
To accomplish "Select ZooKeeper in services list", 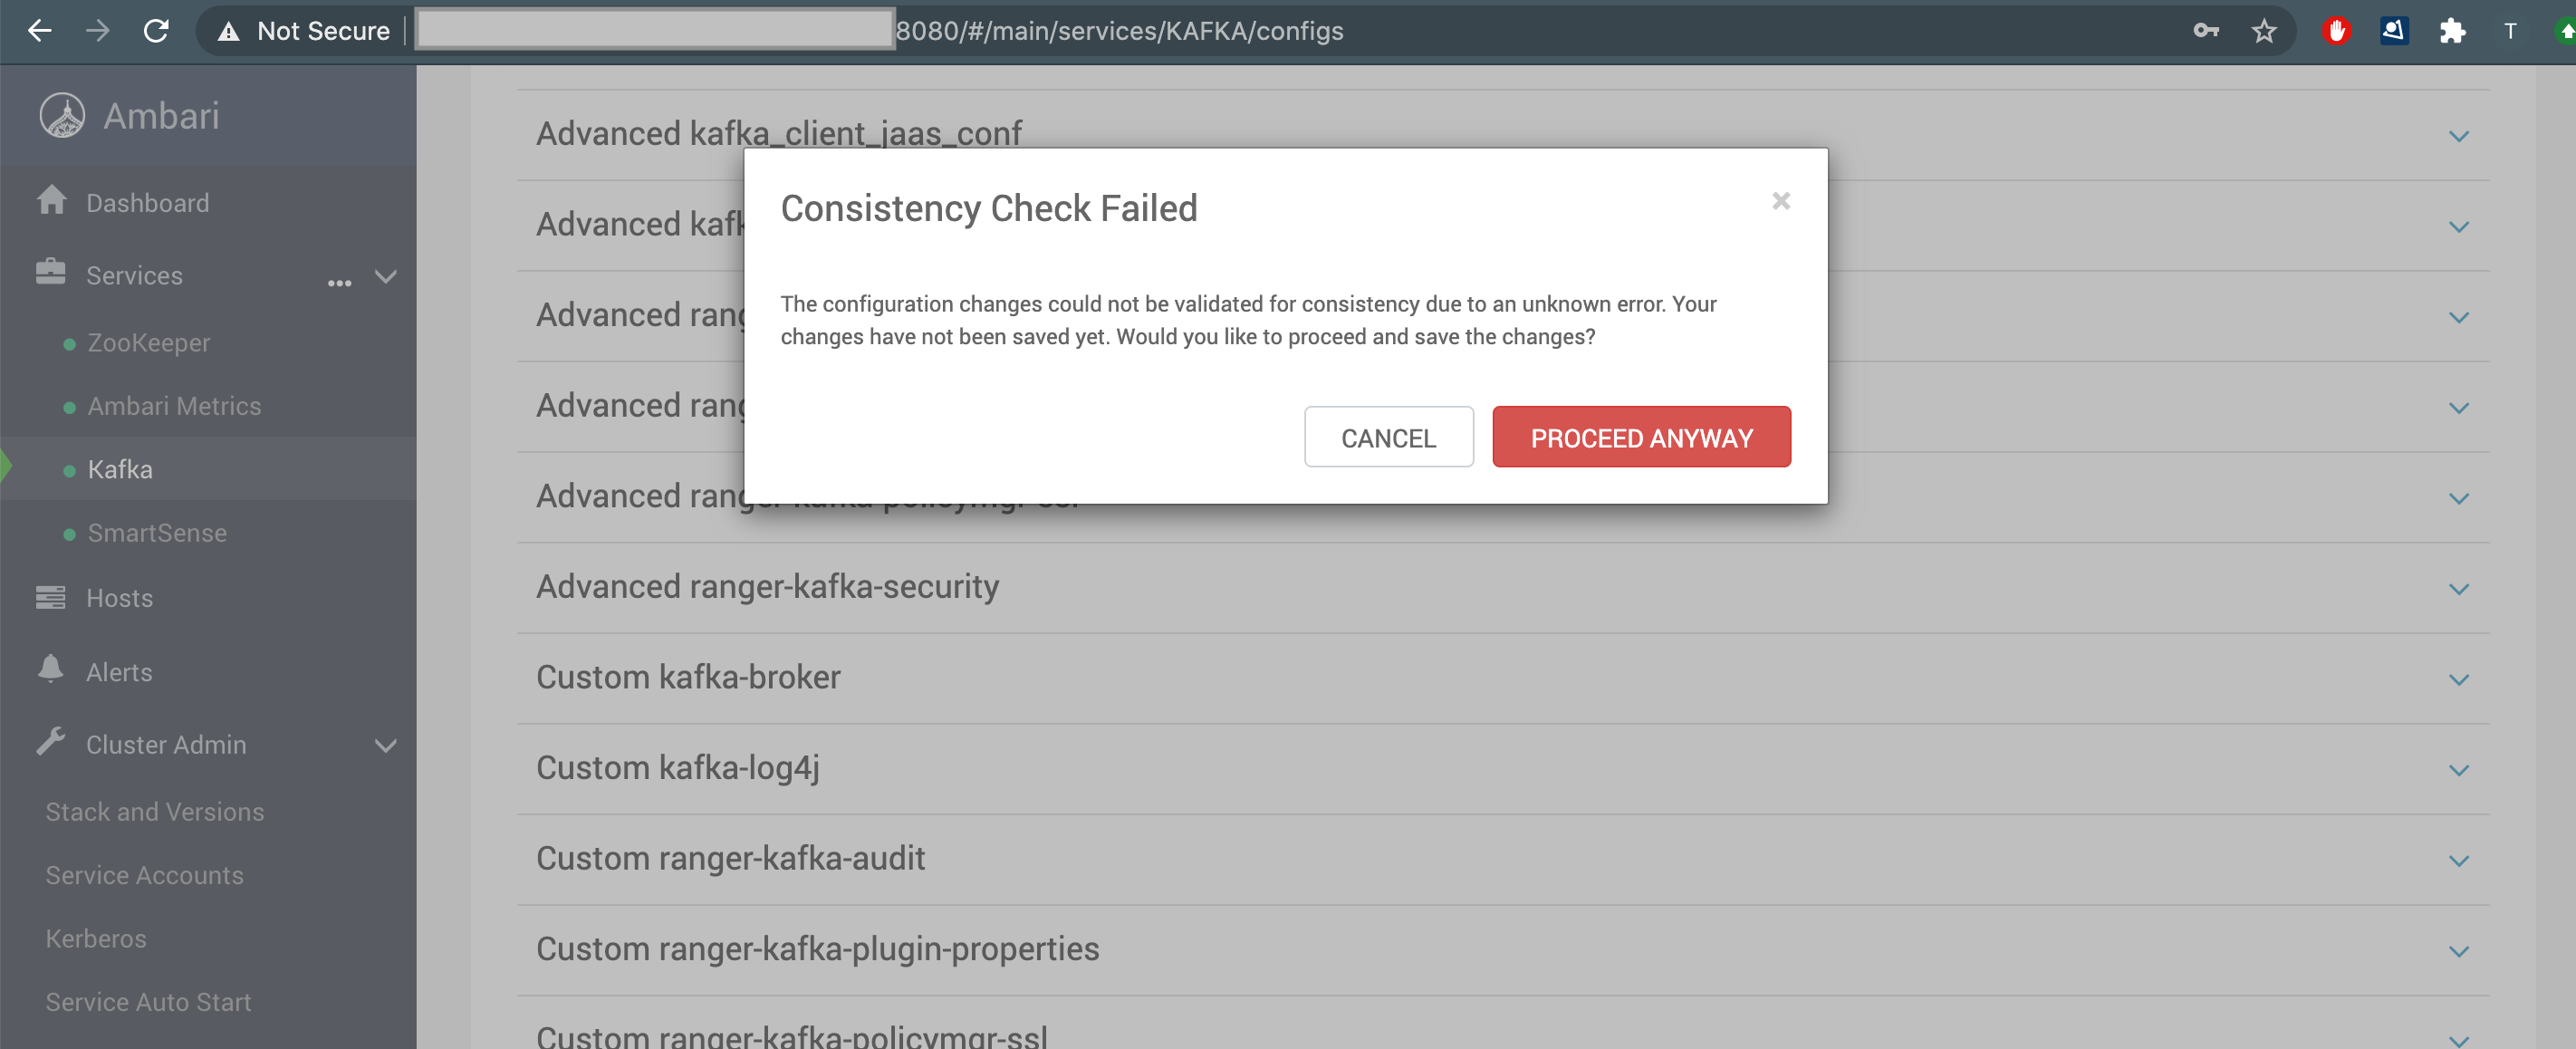I will click(148, 343).
